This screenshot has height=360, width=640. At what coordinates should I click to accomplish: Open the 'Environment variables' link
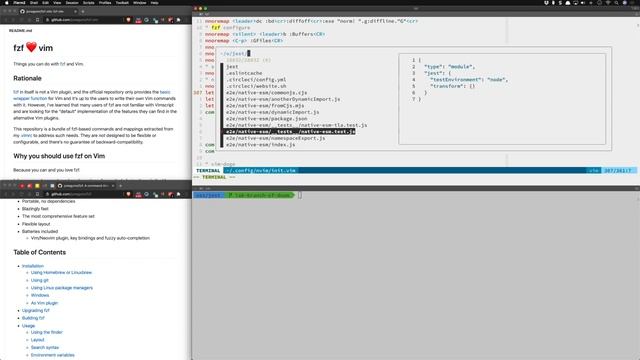click(x=53, y=355)
